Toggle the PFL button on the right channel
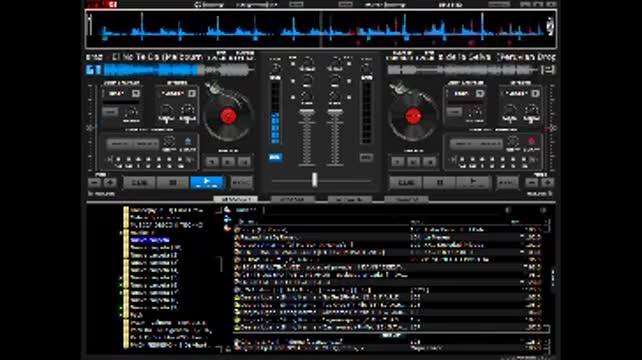This screenshot has width=642, height=360. 366,157
